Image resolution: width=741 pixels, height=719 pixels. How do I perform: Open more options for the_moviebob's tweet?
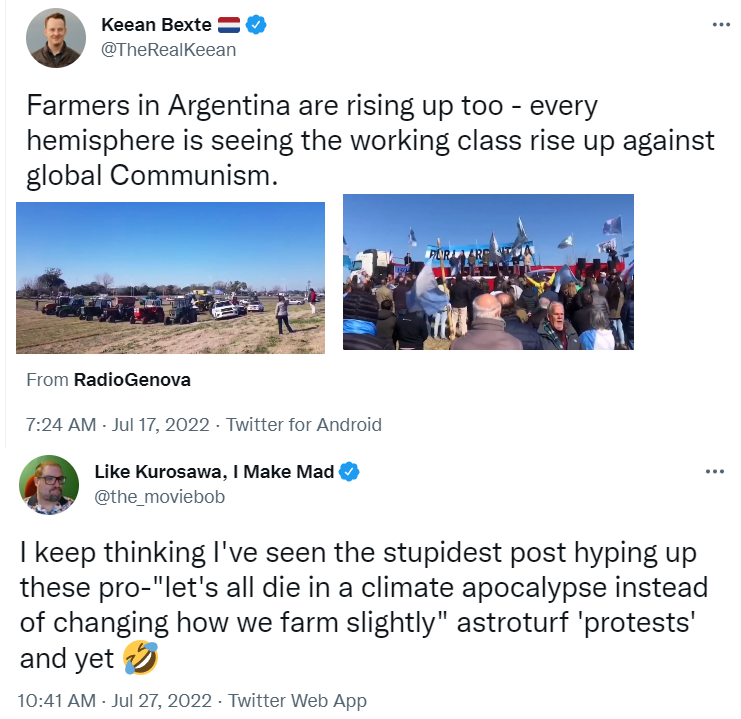pyautogui.click(x=714, y=472)
